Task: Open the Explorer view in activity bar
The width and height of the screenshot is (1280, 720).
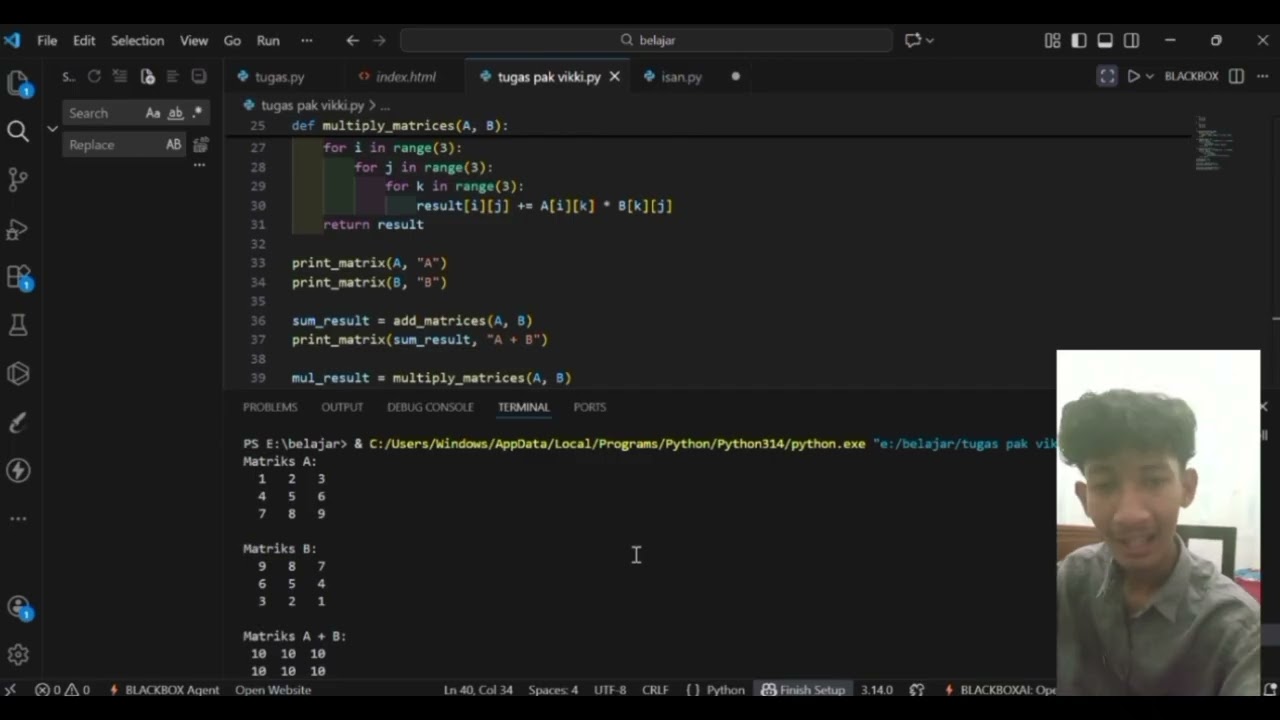Action: pyautogui.click(x=18, y=83)
